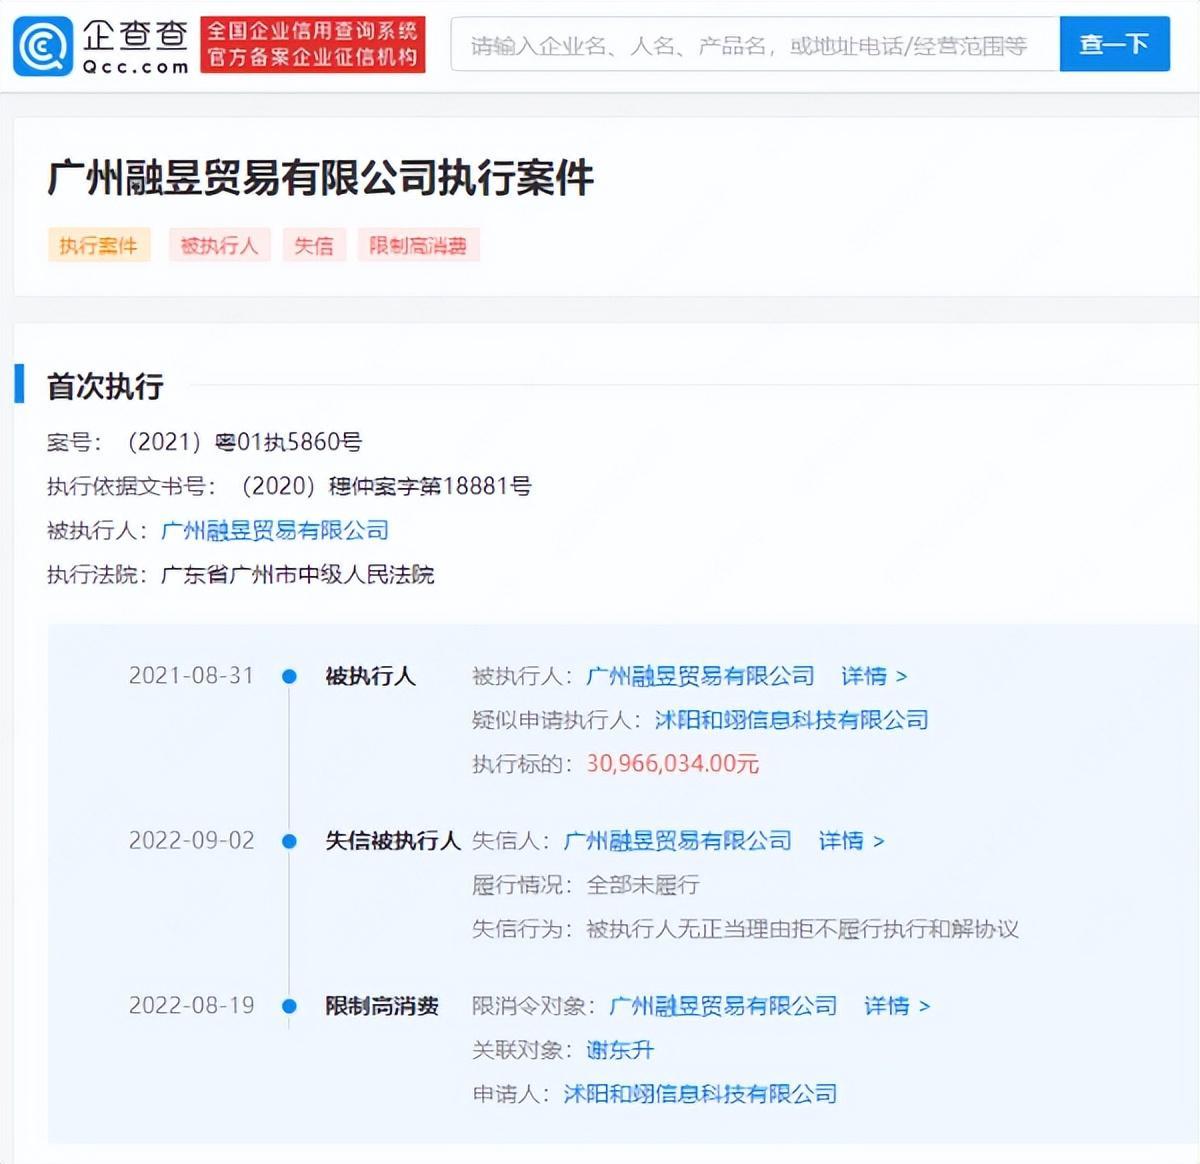The image size is (1200, 1164).
Task: Open 详情 for the 2021-08-31 被执行人 entry
Action: click(x=874, y=676)
